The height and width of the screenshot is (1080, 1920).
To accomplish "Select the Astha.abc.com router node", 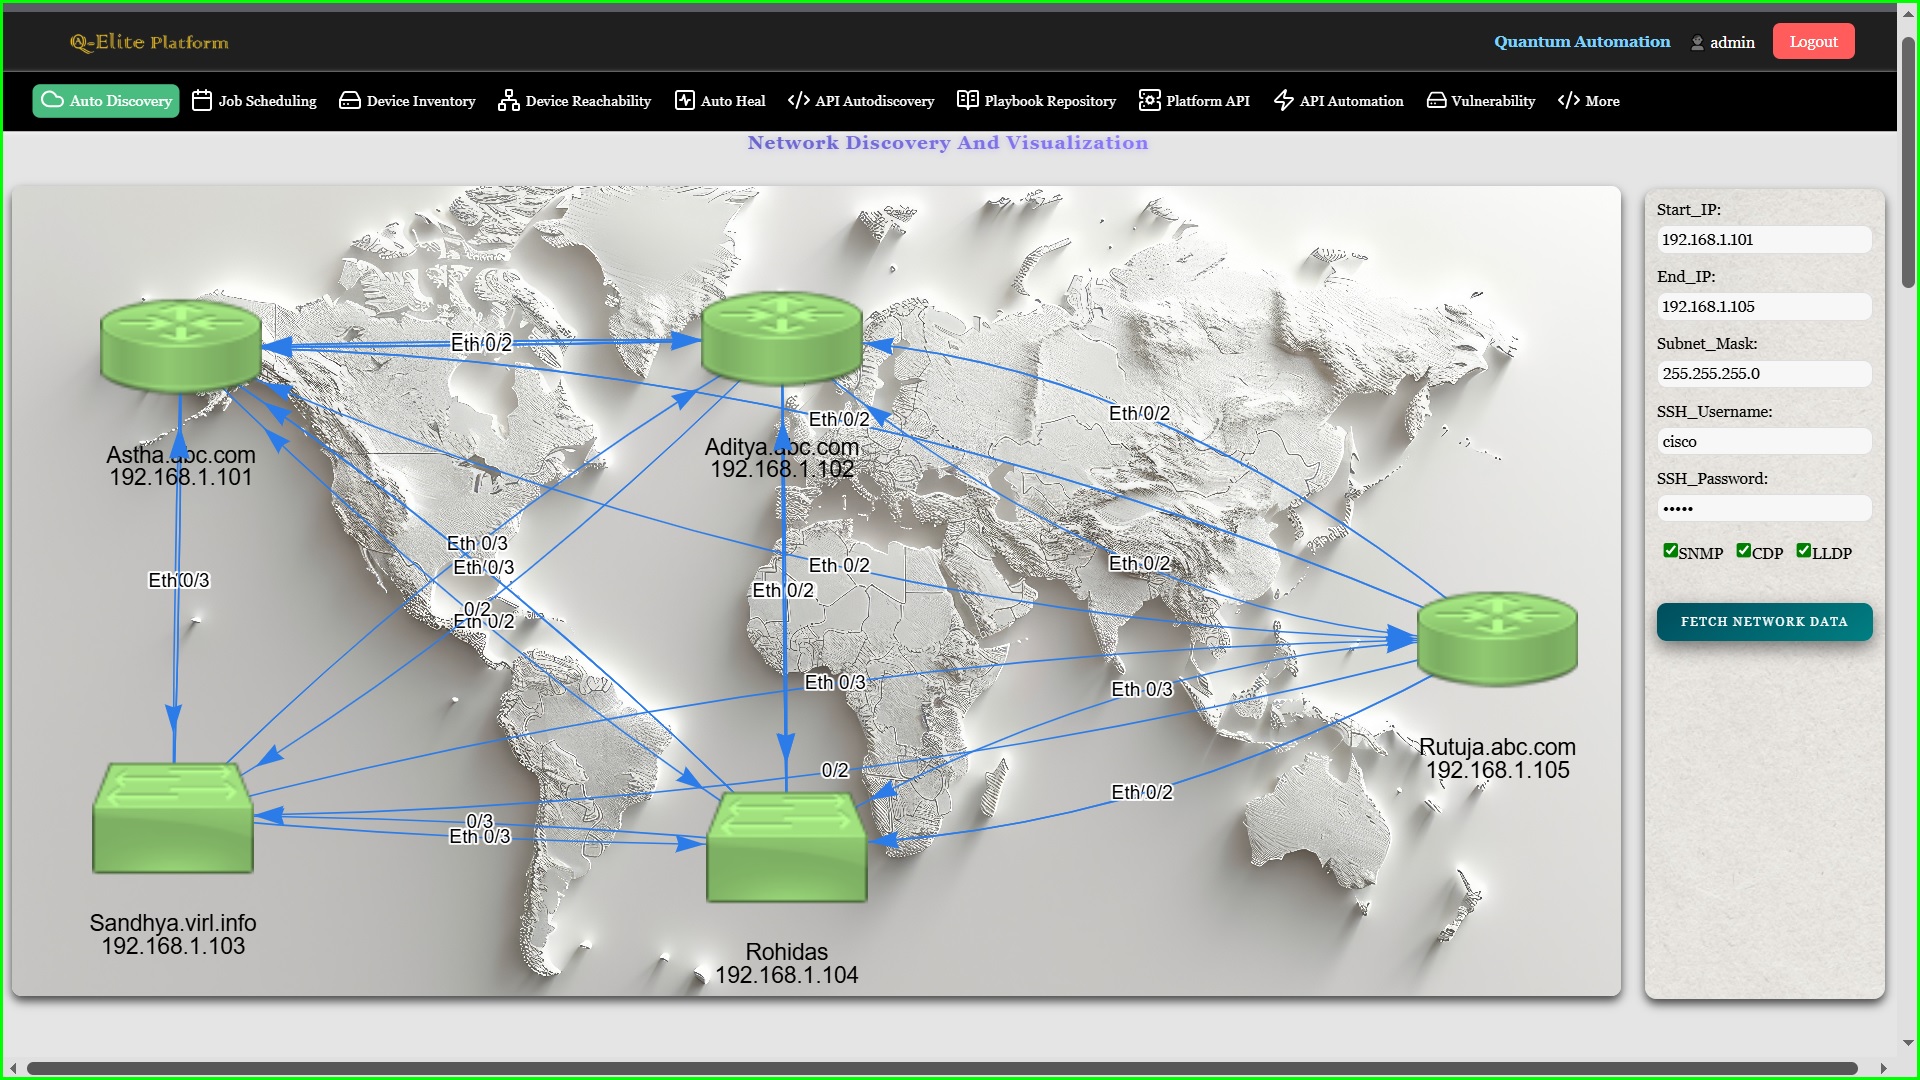I will 181,345.
